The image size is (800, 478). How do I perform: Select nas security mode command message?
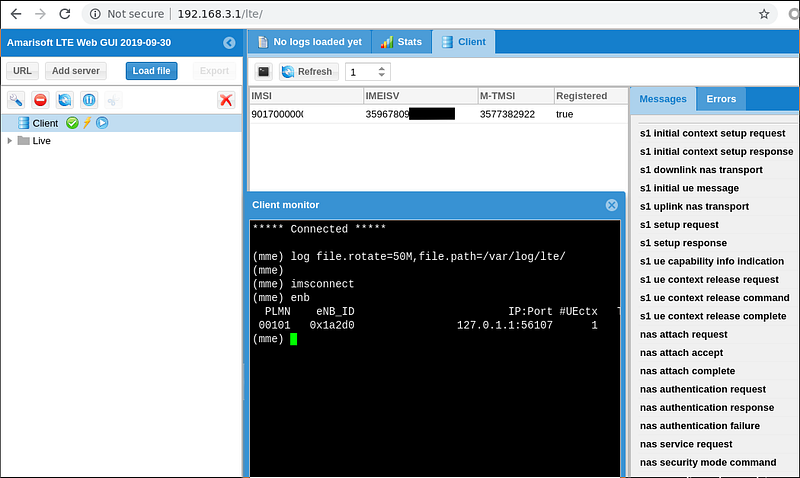(x=708, y=463)
